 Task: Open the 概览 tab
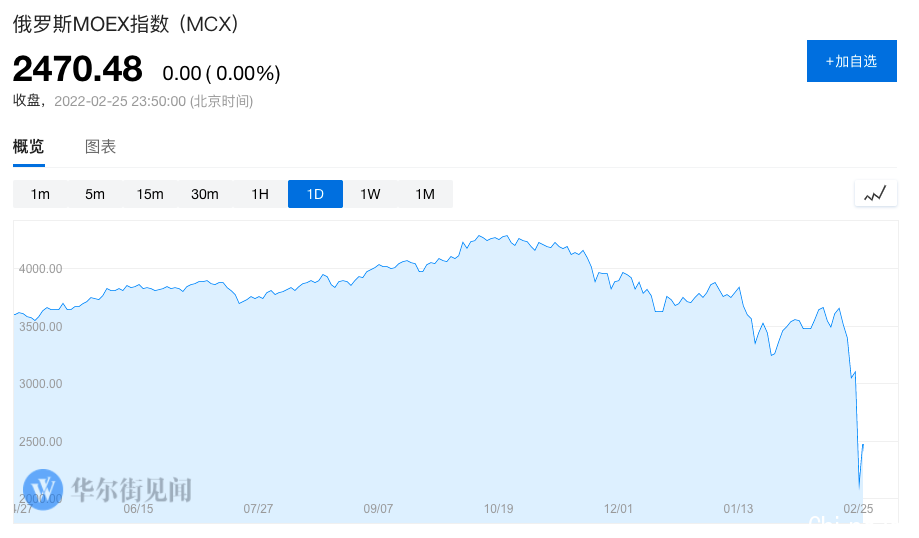pyautogui.click(x=29, y=147)
